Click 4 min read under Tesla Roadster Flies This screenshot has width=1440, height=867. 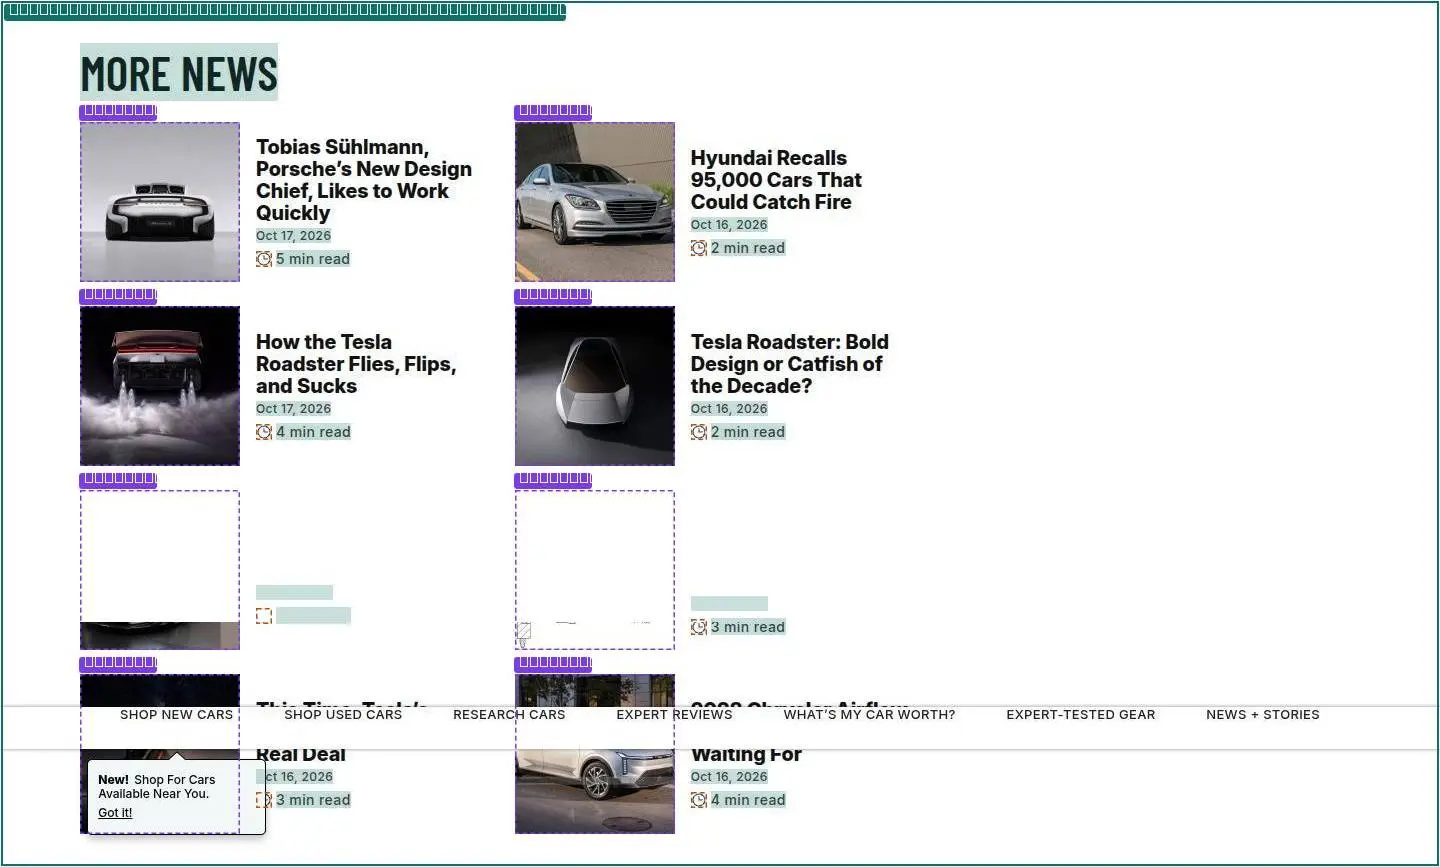point(313,432)
